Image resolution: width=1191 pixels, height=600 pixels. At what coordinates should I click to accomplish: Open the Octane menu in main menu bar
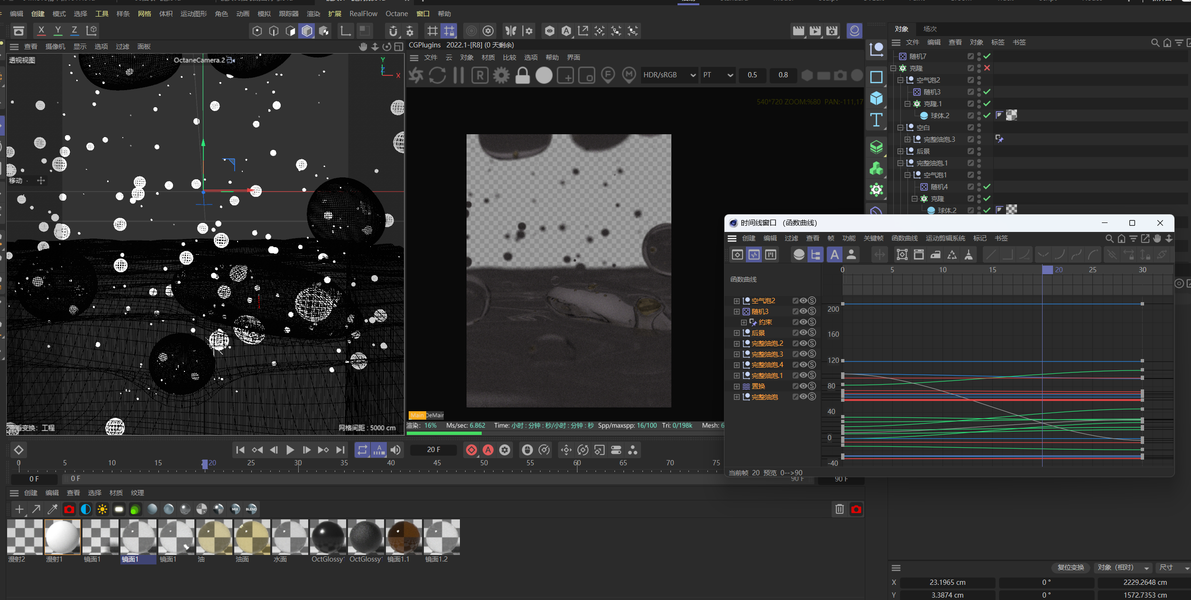pyautogui.click(x=396, y=14)
